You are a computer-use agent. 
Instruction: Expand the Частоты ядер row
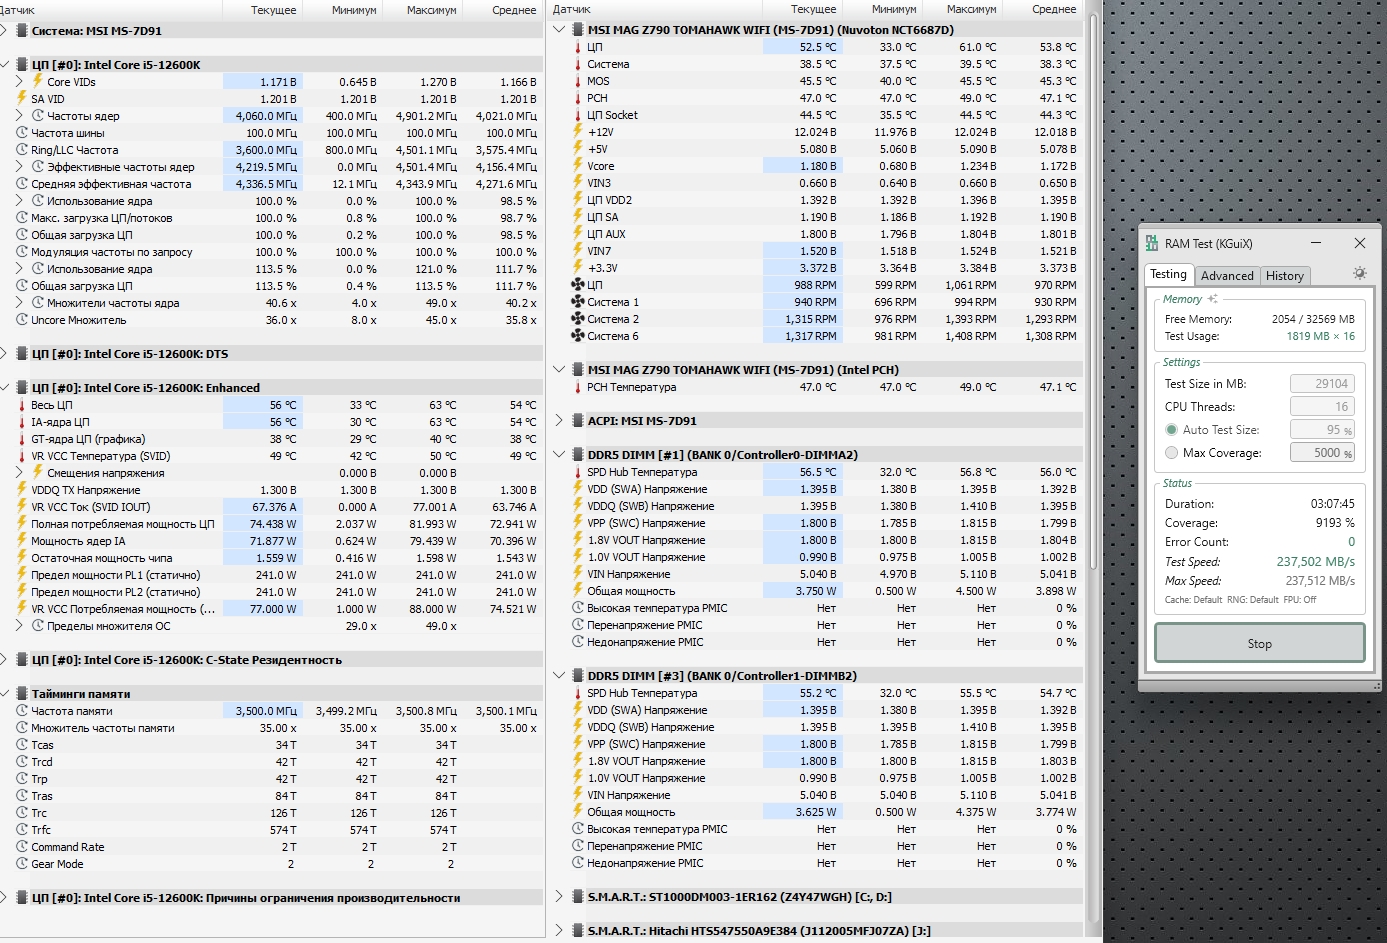20,115
